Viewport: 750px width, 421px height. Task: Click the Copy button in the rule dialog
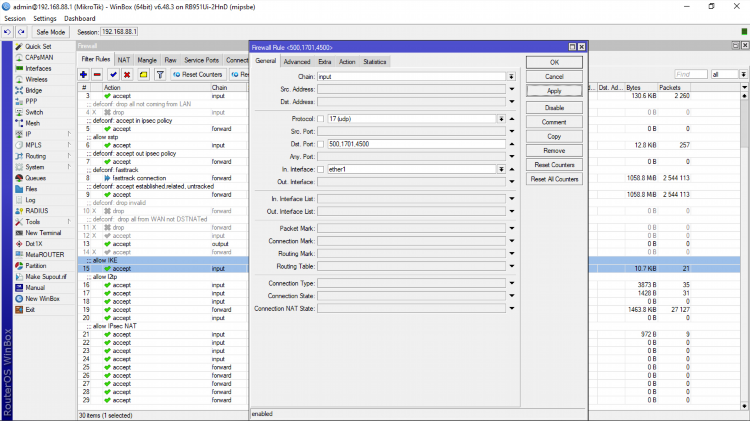tap(554, 136)
